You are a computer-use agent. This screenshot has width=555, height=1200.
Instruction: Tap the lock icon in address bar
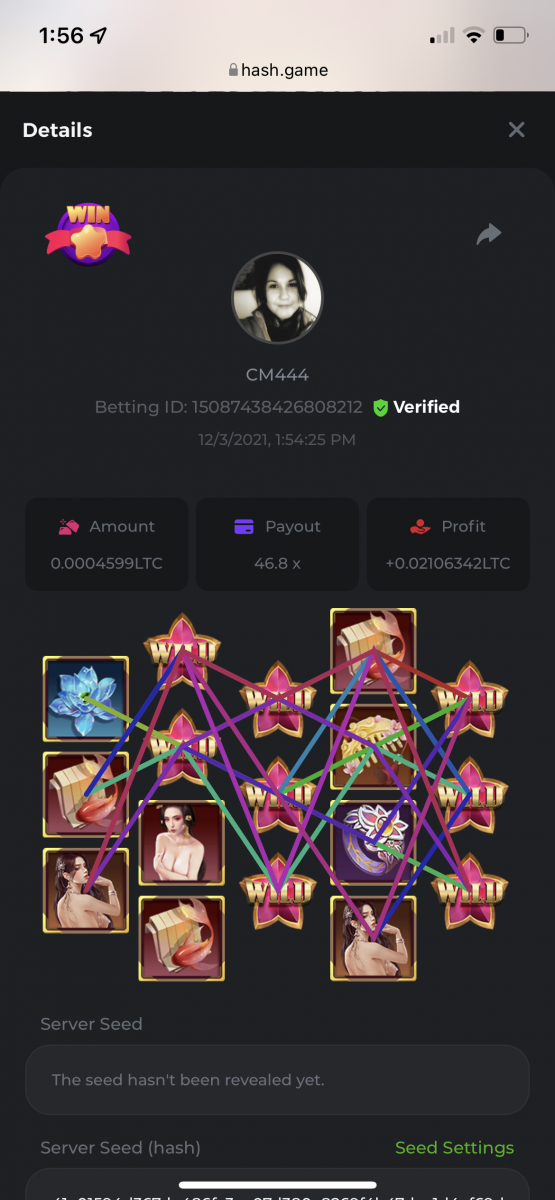tap(234, 70)
